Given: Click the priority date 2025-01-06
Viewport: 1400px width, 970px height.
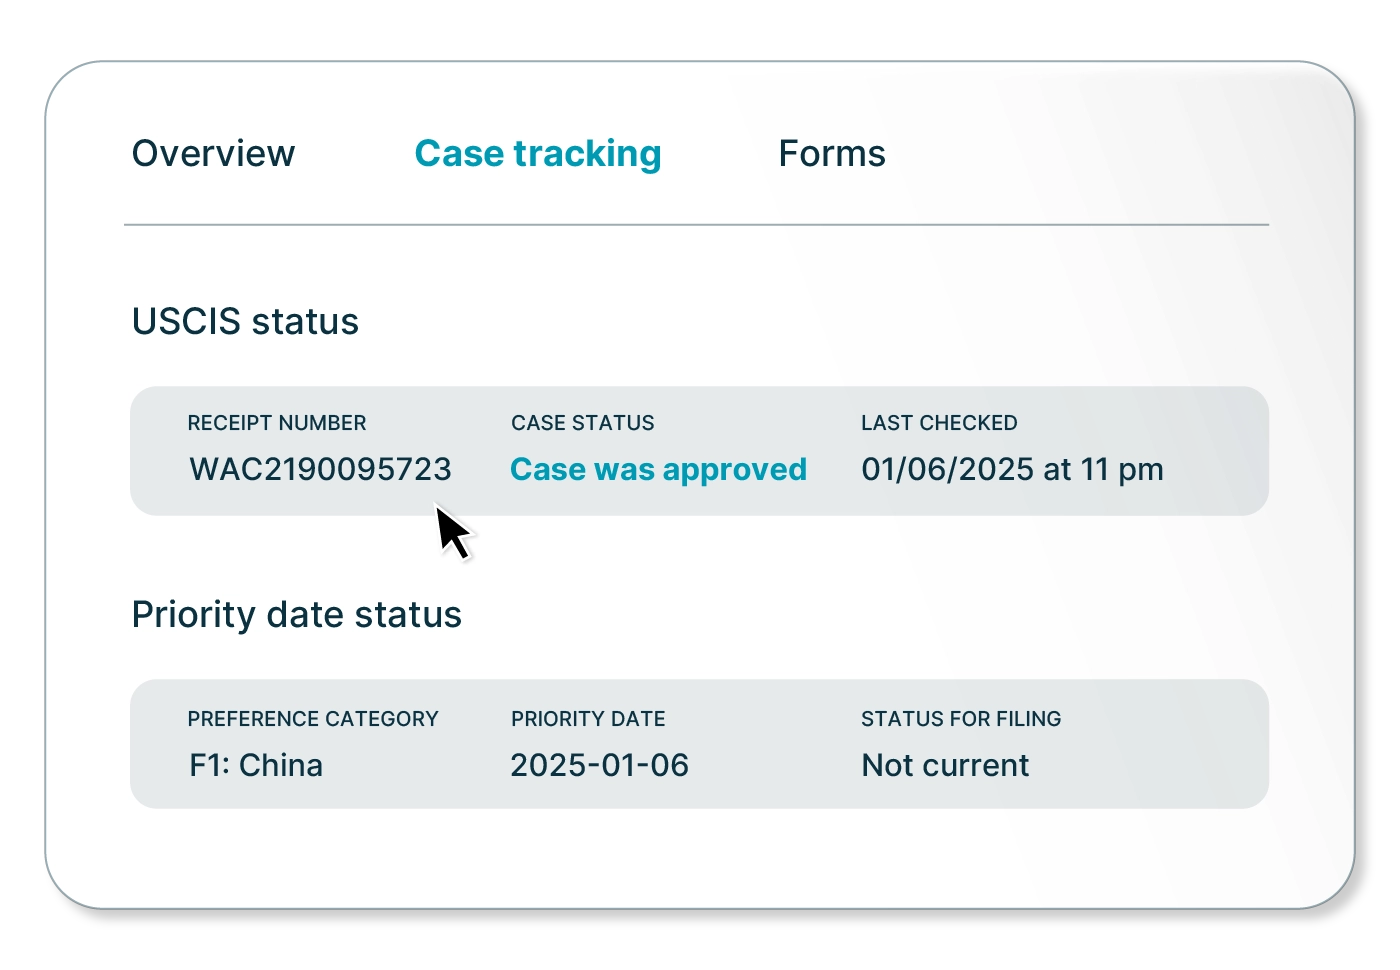Looking at the screenshot, I should (x=599, y=765).
